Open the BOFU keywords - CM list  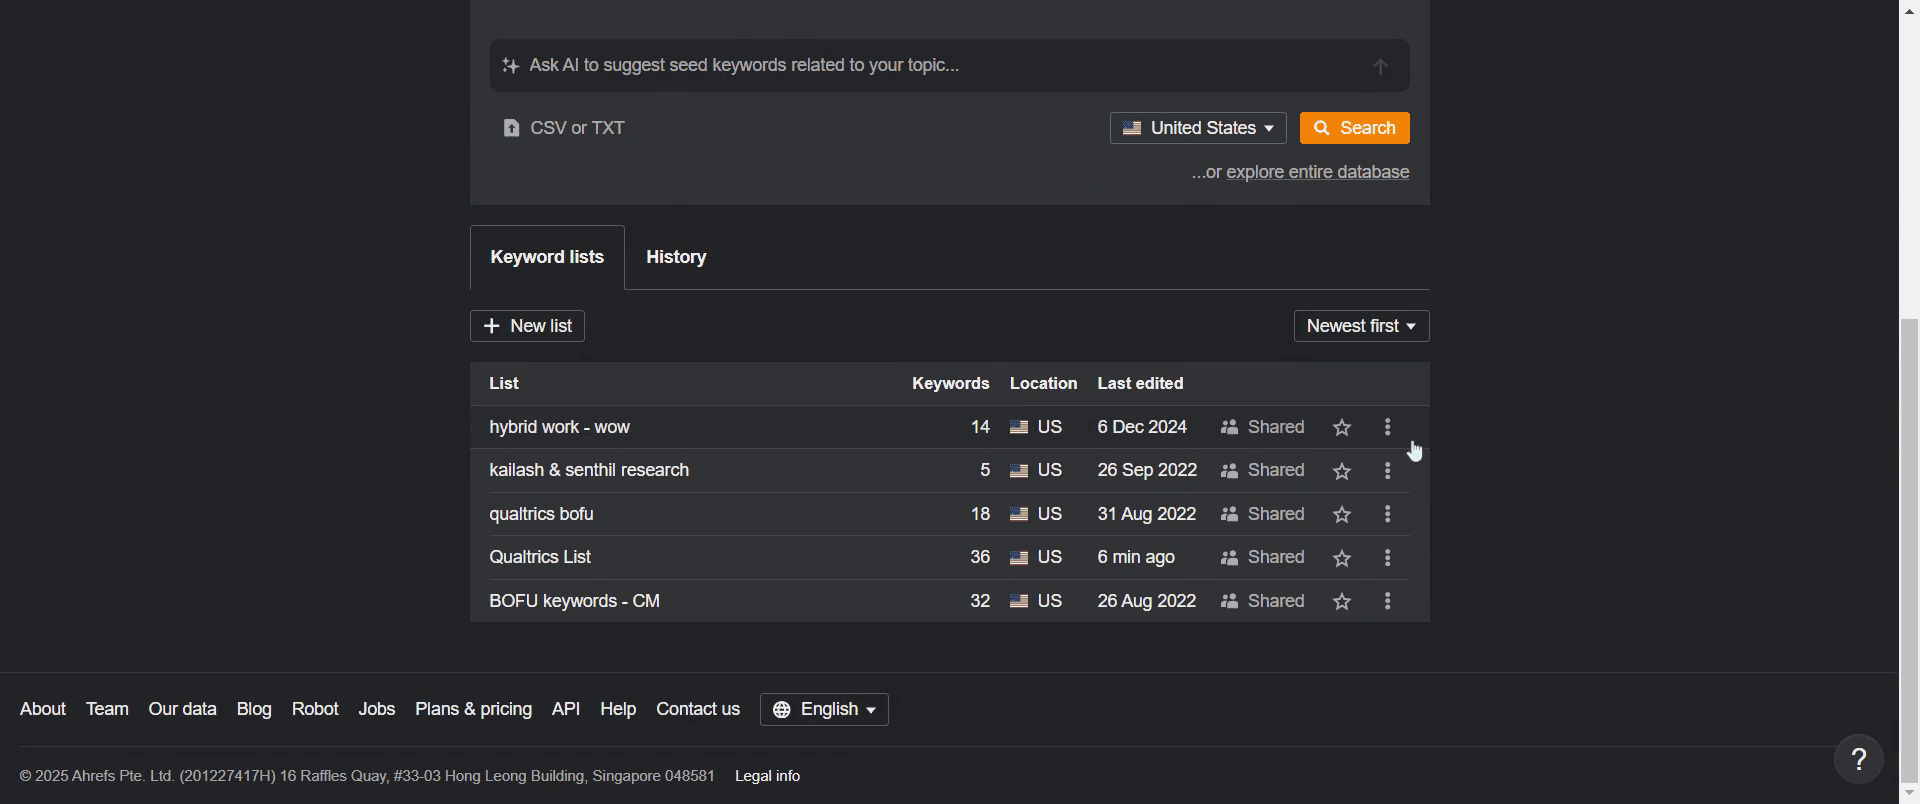[x=574, y=602]
